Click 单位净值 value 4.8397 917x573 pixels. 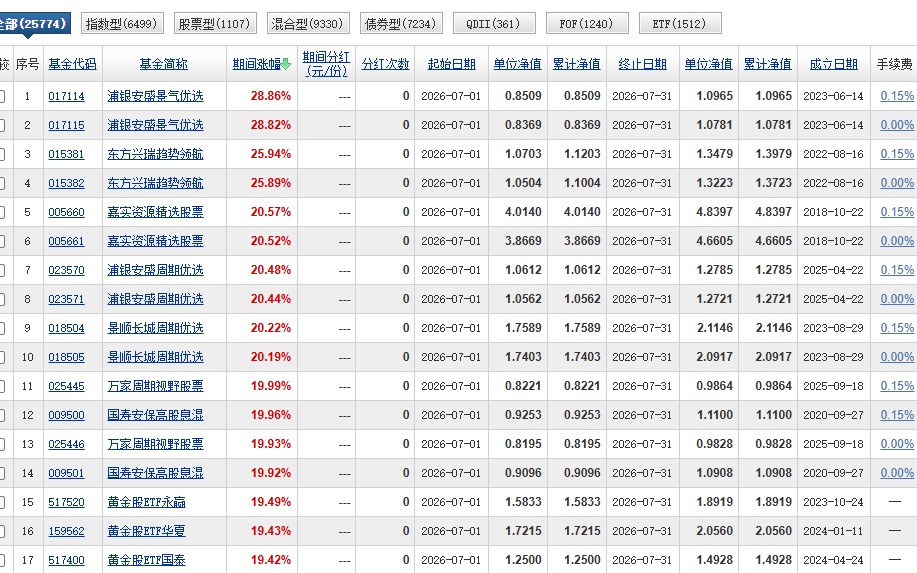(714, 212)
